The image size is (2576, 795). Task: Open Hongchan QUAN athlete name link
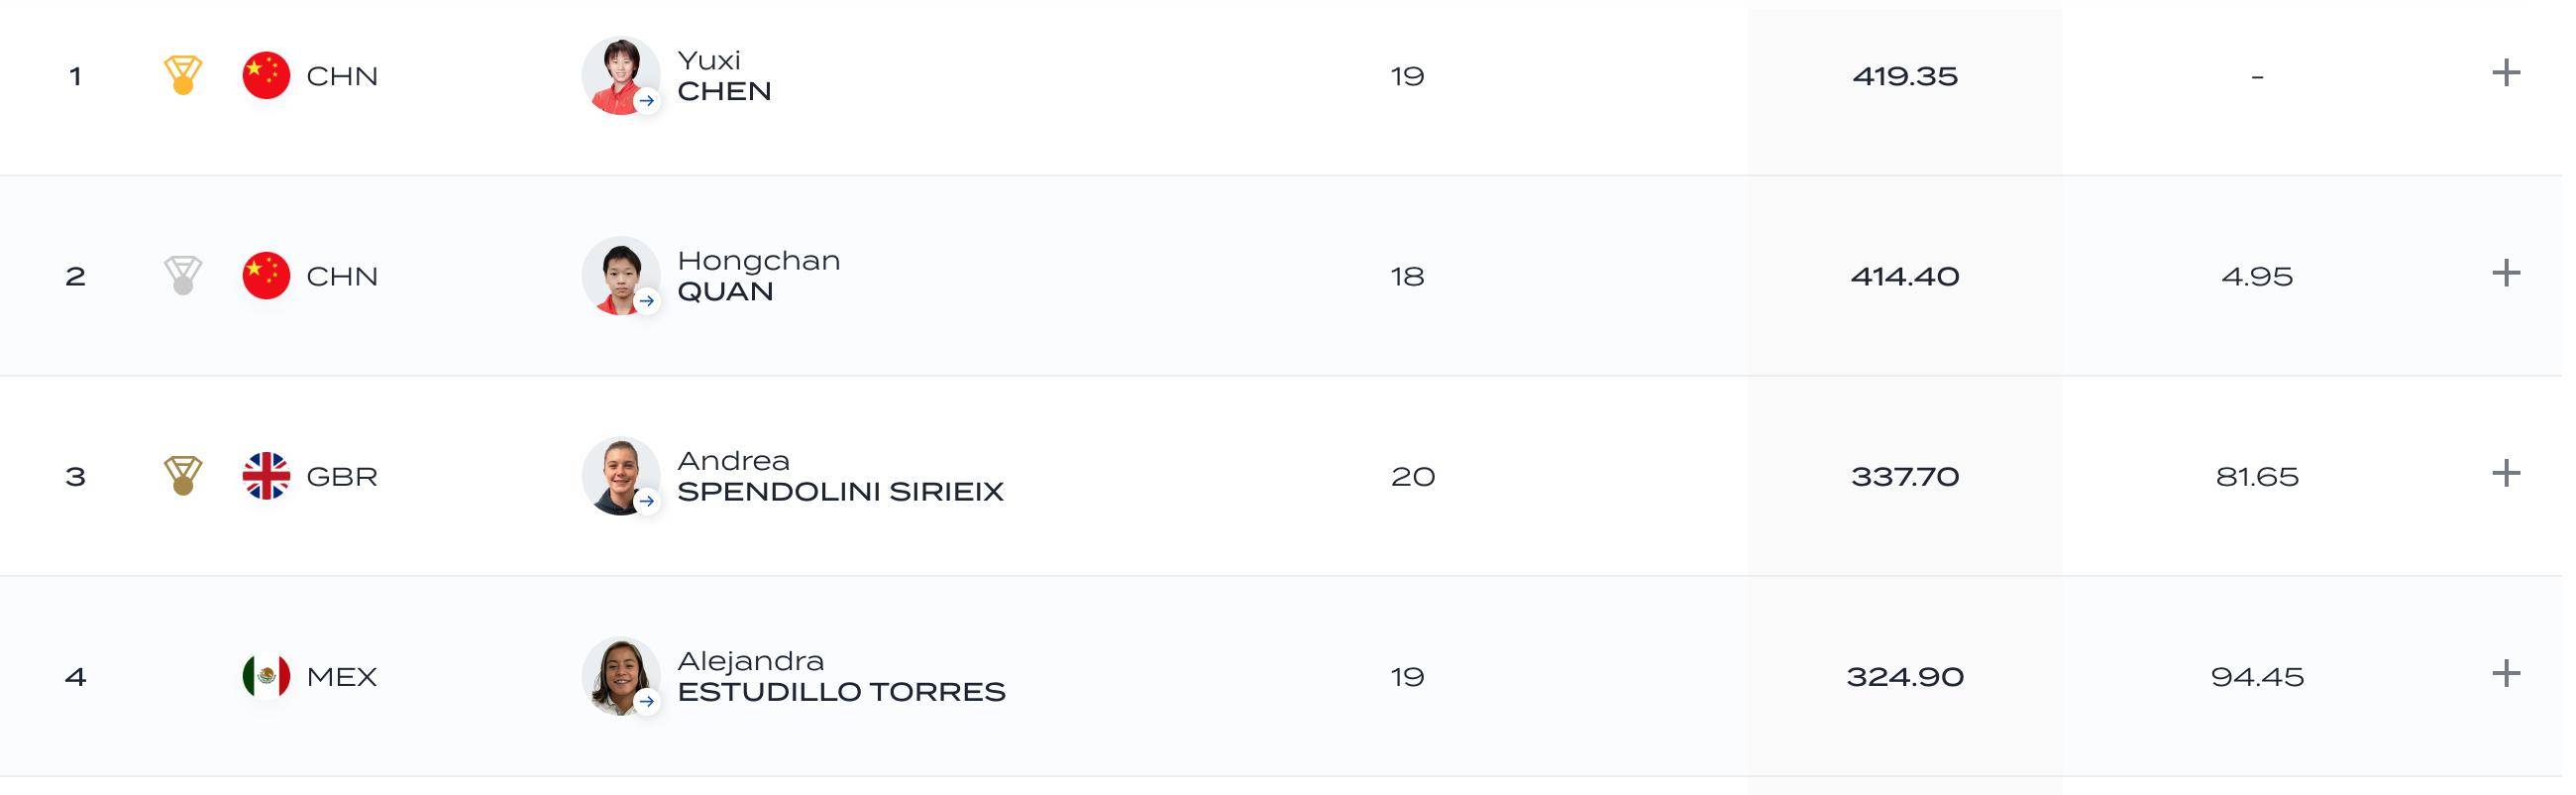(x=758, y=275)
